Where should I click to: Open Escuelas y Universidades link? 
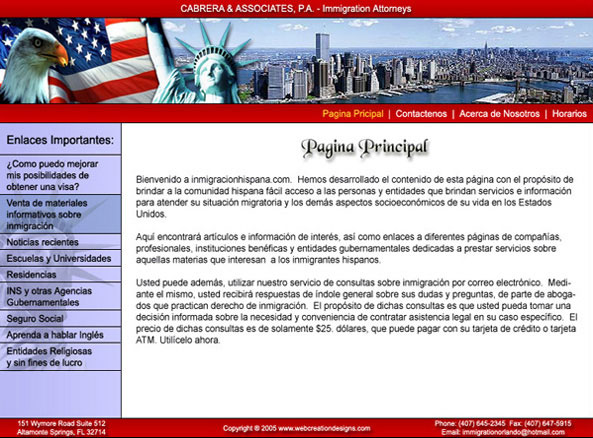61,258
